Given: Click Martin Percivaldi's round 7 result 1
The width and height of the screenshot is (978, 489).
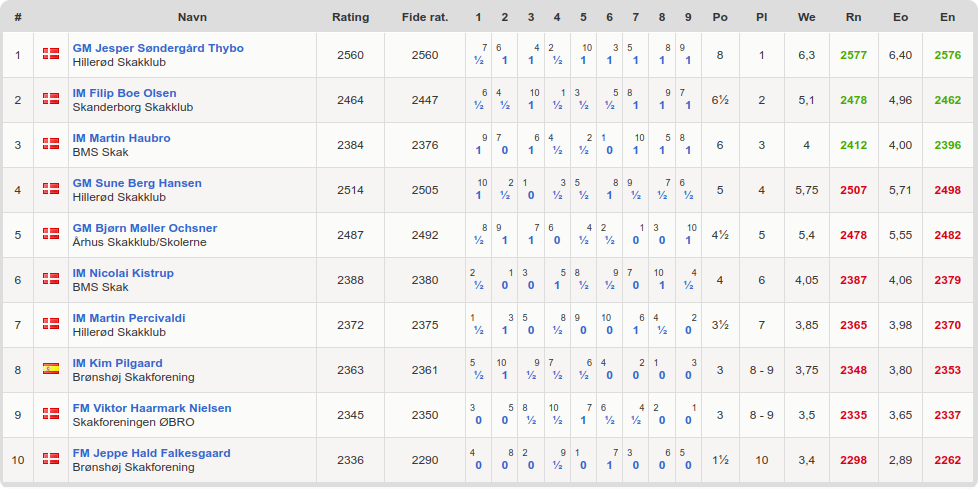Looking at the screenshot, I should tap(636, 330).
